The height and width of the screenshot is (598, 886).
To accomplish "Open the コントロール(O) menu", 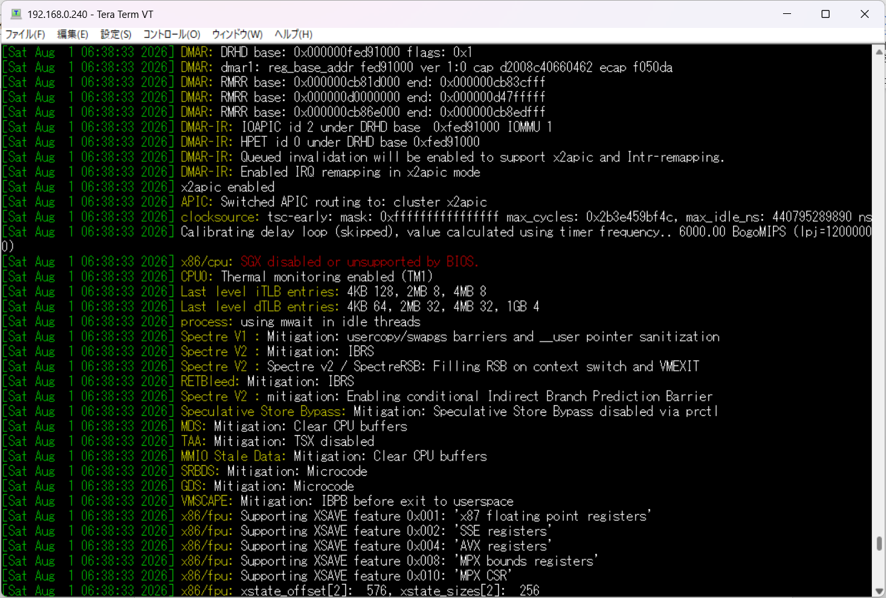I will [172, 34].
